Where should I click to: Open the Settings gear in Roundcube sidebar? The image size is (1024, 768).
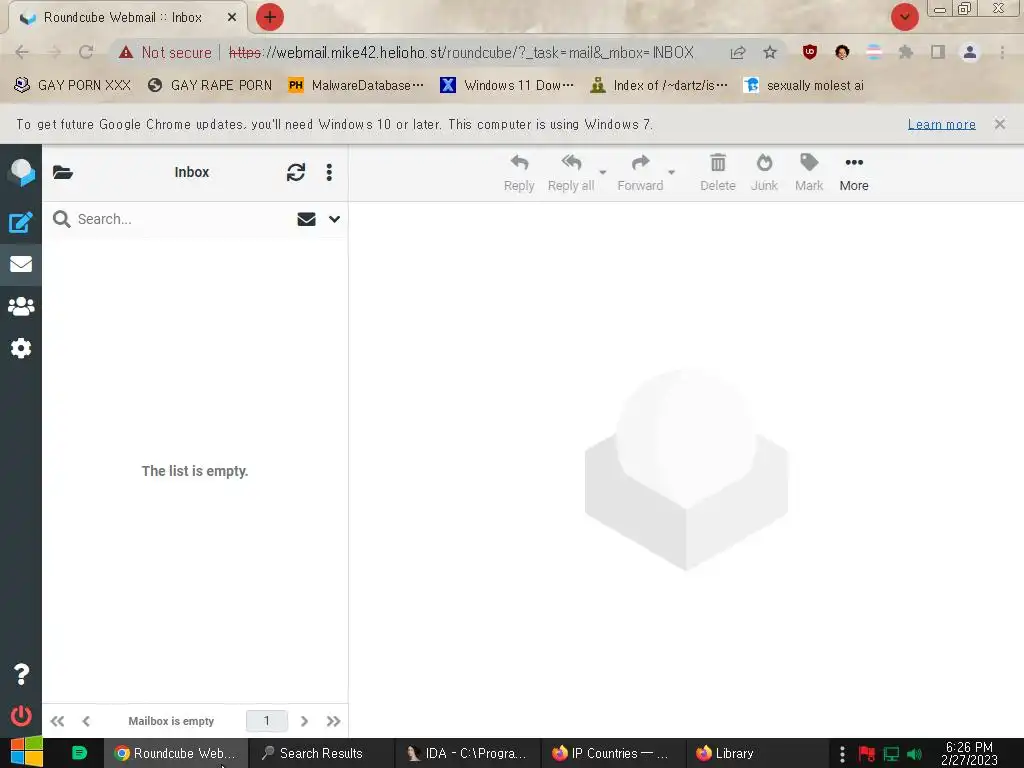coord(21,348)
